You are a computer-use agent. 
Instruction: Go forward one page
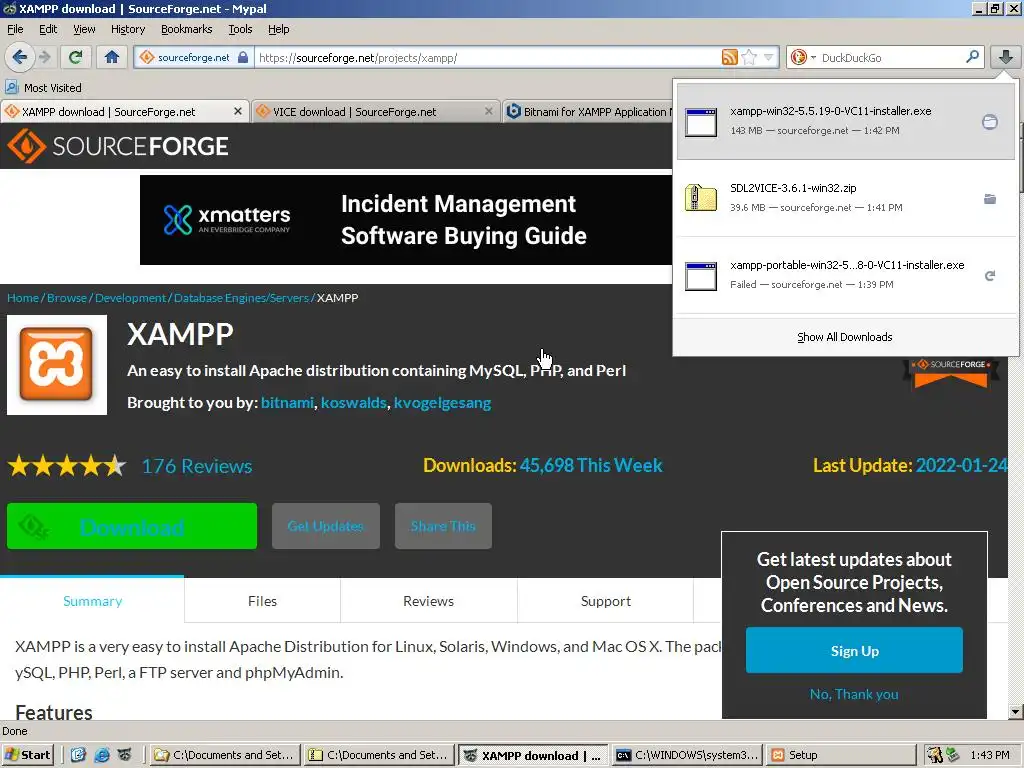click(x=44, y=57)
